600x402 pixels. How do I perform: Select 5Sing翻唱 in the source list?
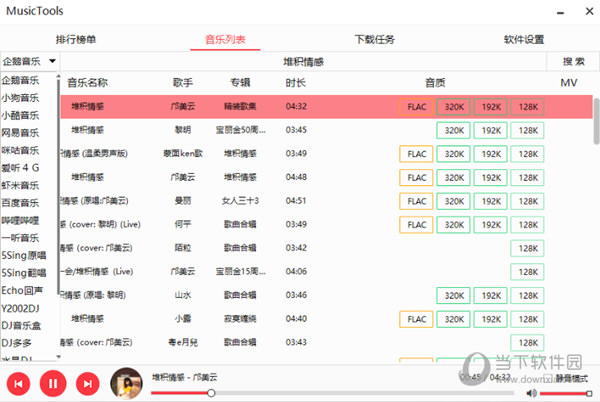coord(24,273)
